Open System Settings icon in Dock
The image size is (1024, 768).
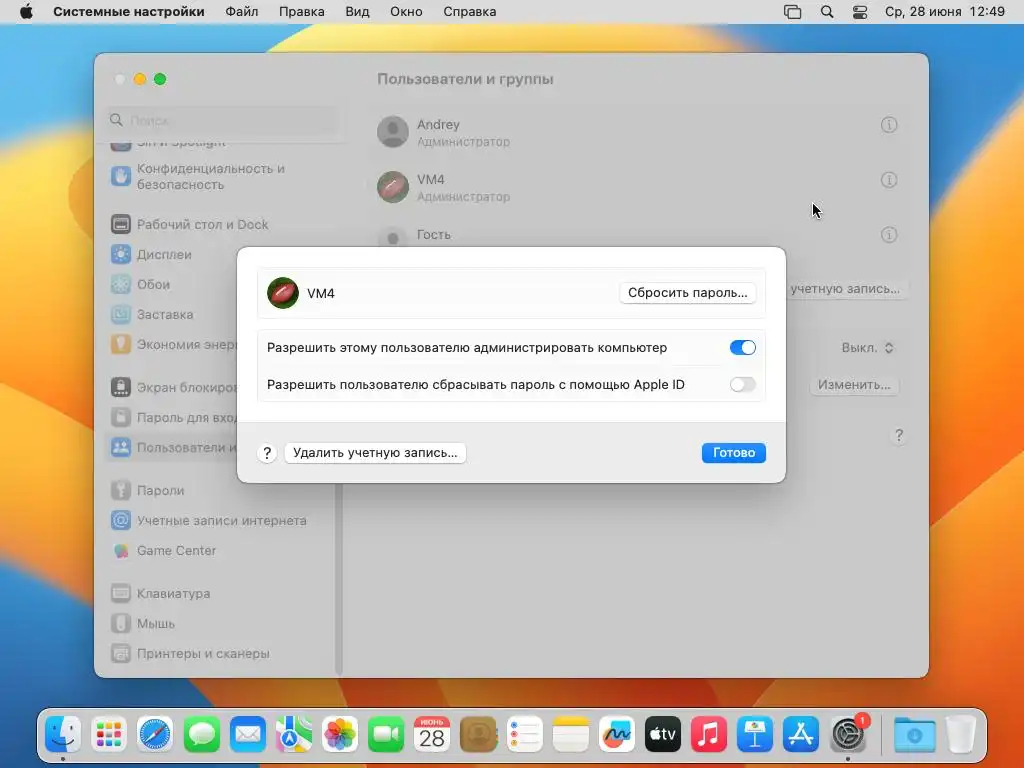pos(848,734)
